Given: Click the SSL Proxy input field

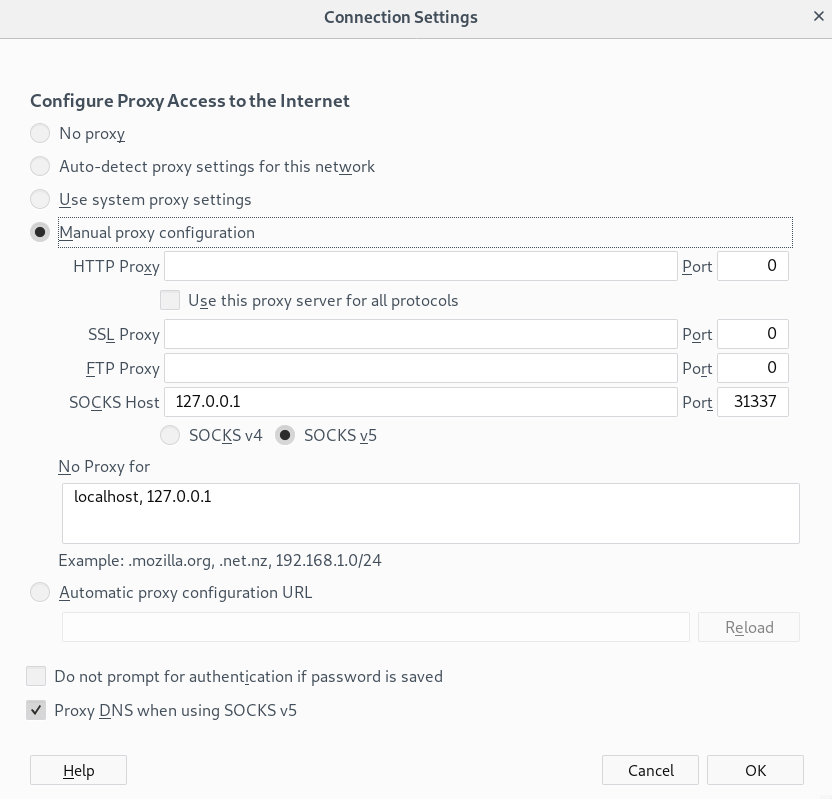Looking at the screenshot, I should [x=420, y=334].
